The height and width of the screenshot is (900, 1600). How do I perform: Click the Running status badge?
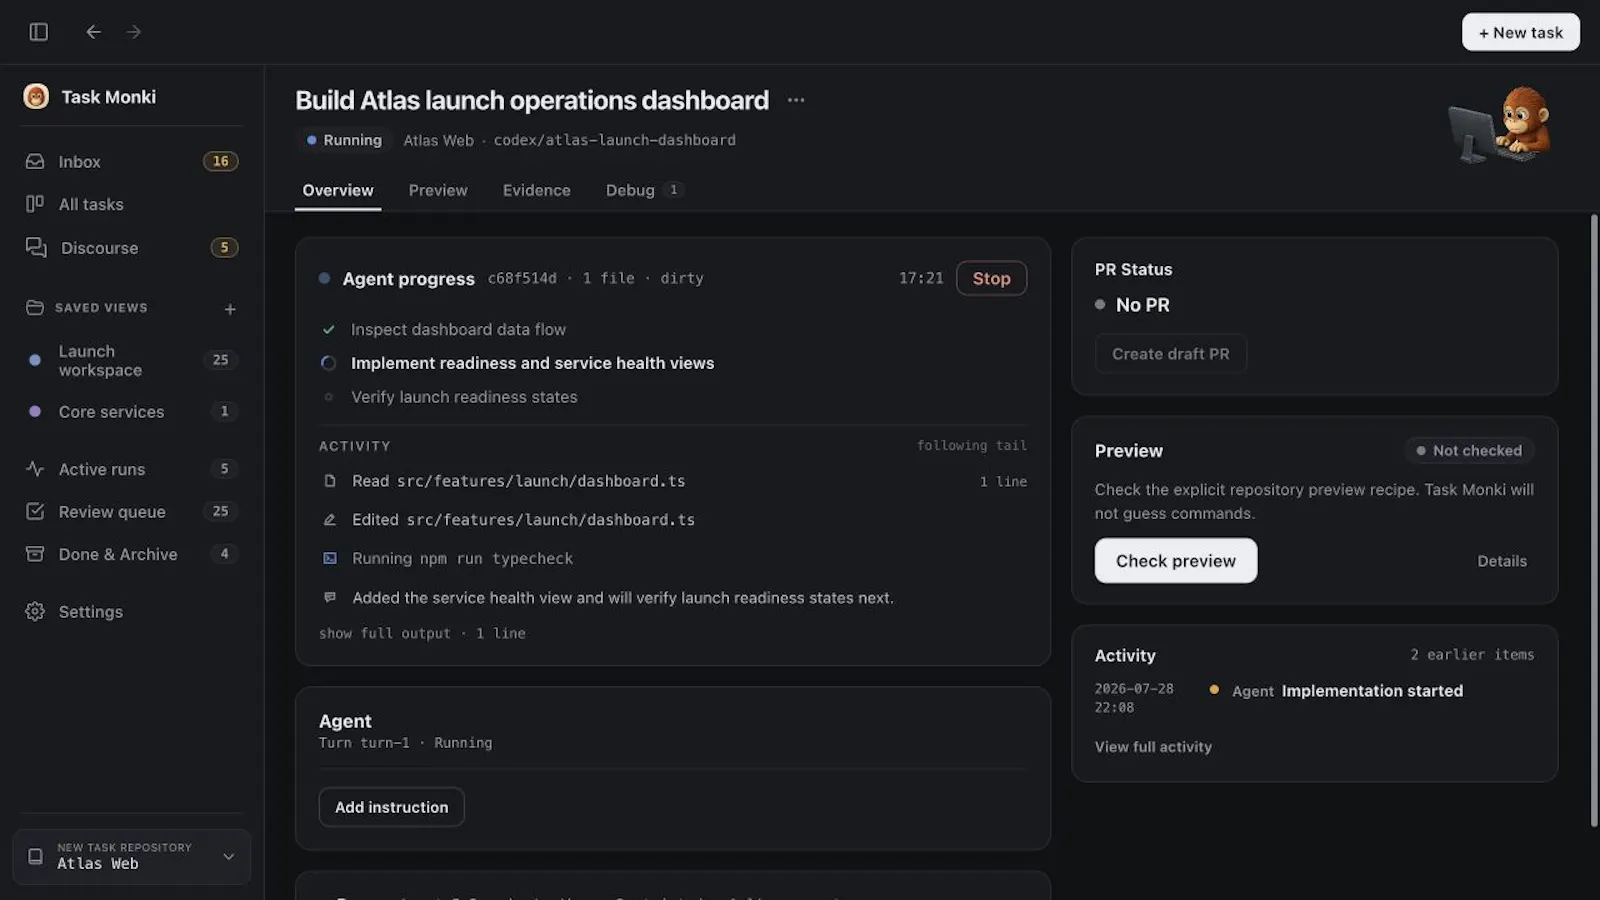click(344, 140)
